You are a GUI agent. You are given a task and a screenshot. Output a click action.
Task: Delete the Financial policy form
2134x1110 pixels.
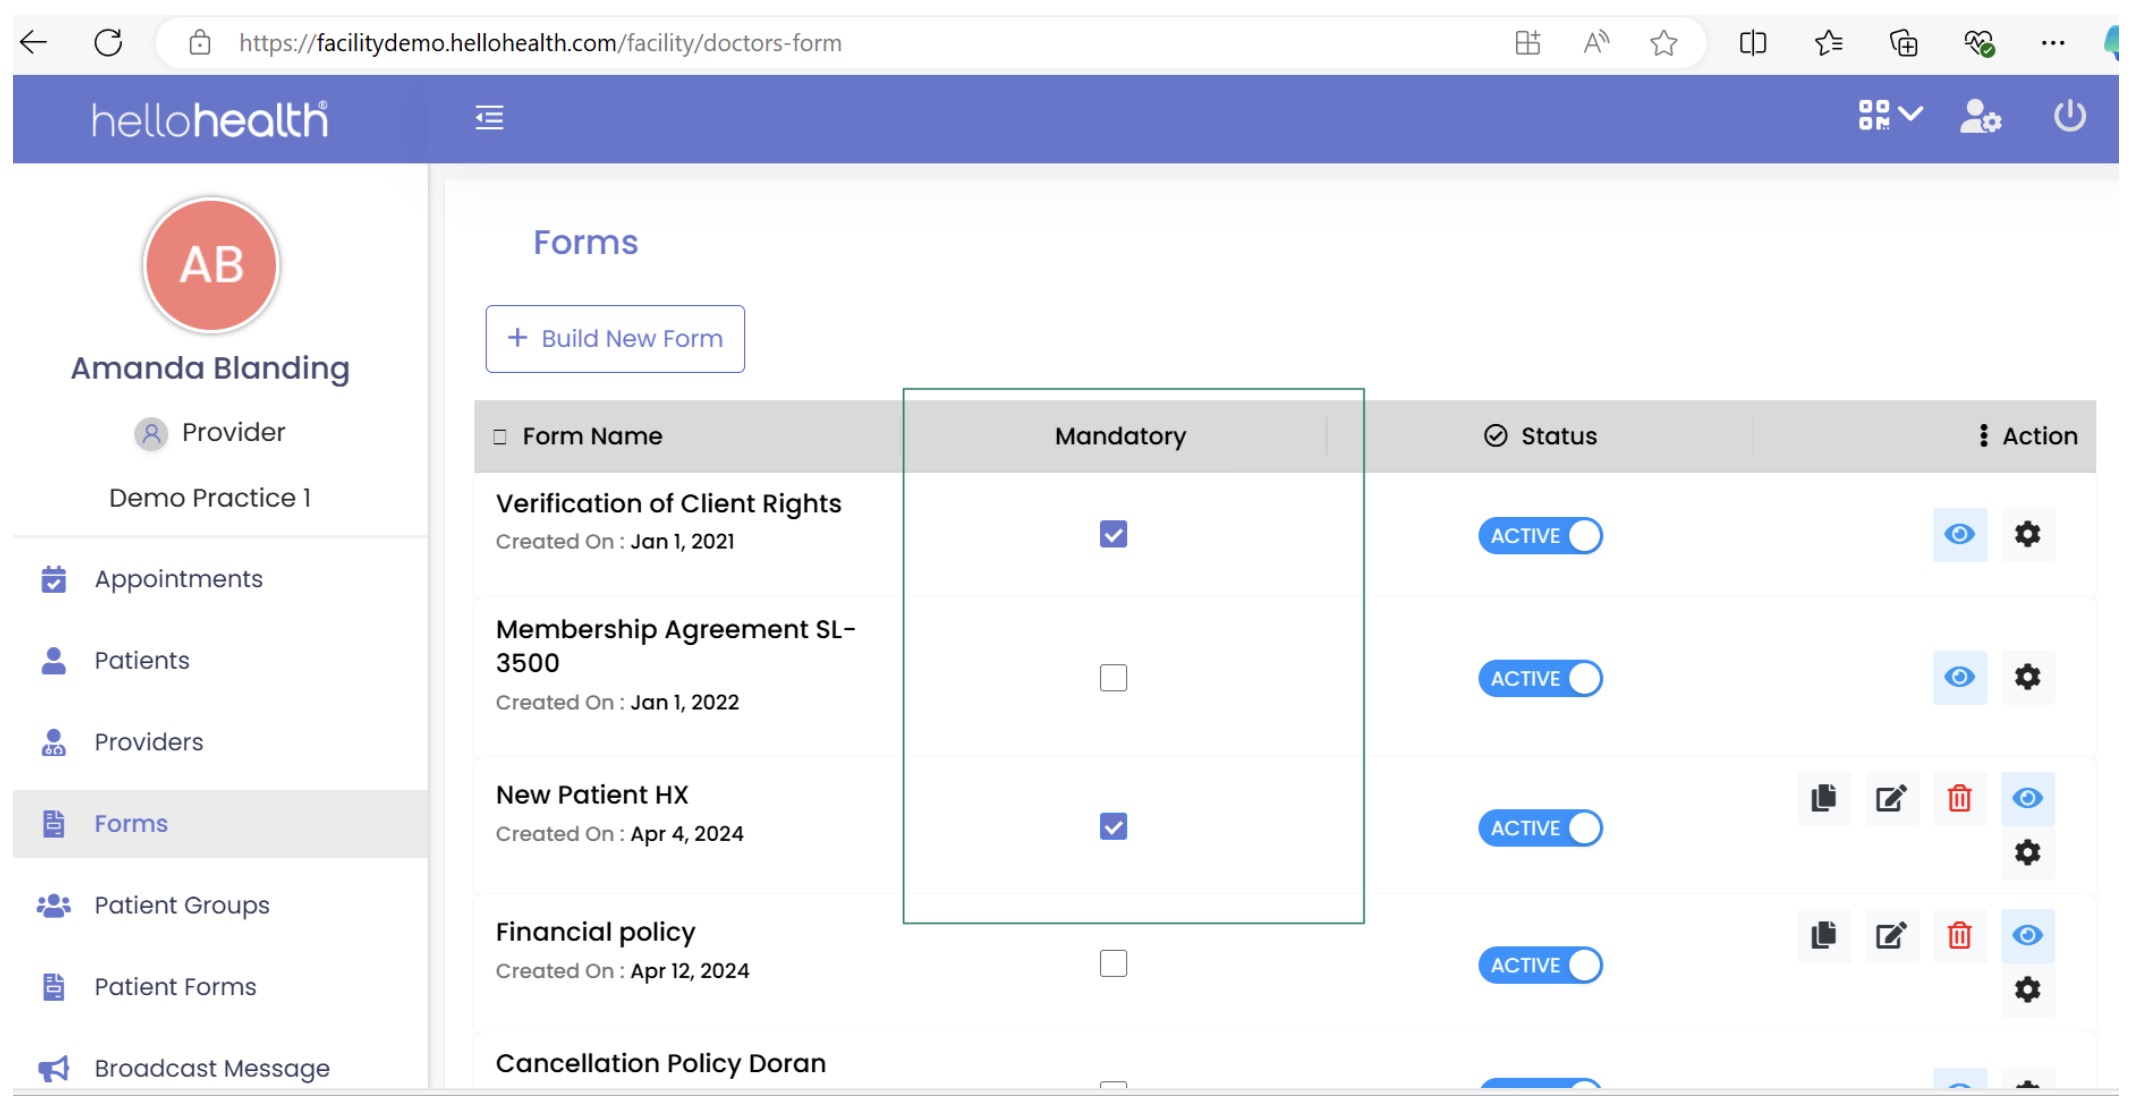click(1959, 936)
